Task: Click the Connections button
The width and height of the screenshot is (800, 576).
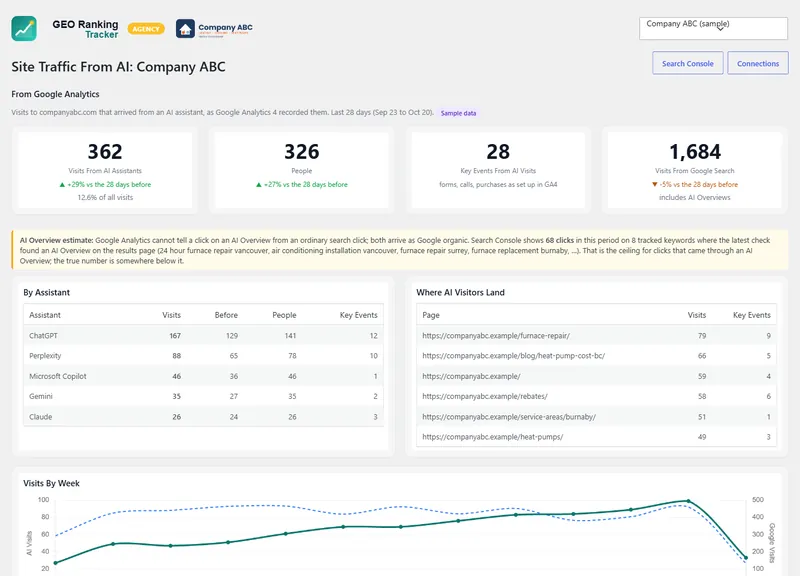Action: pyautogui.click(x=758, y=63)
